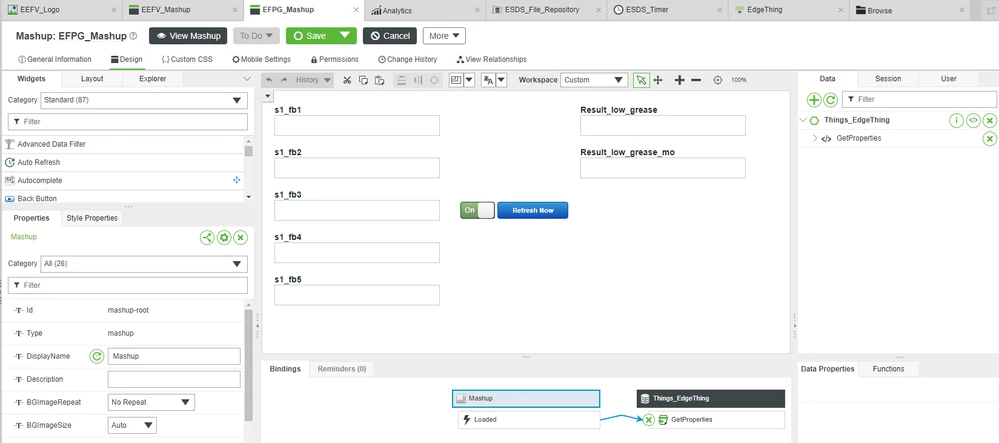
Task: Open properties Category All (26) dropdown
Action: click(x=144, y=263)
